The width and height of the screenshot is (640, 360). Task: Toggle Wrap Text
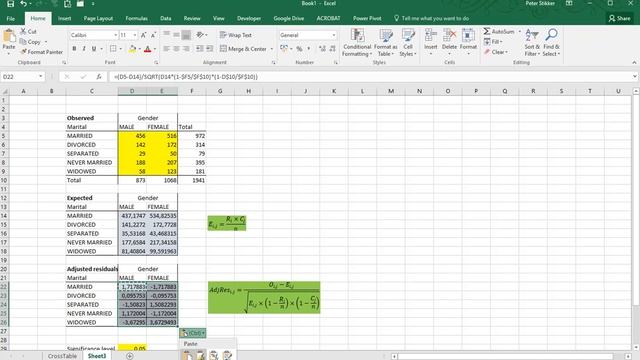pyautogui.click(x=236, y=35)
